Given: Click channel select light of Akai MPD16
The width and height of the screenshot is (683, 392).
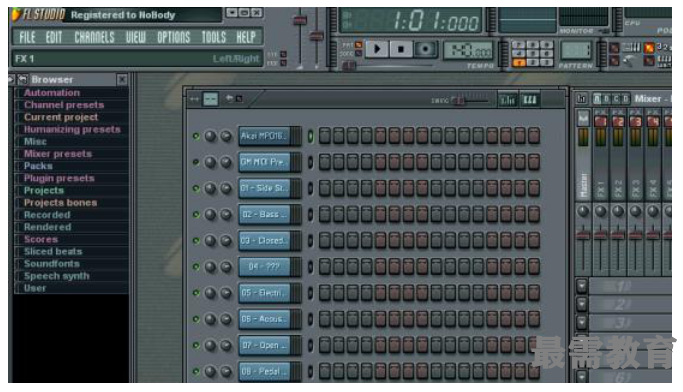Looking at the screenshot, I should (311, 136).
